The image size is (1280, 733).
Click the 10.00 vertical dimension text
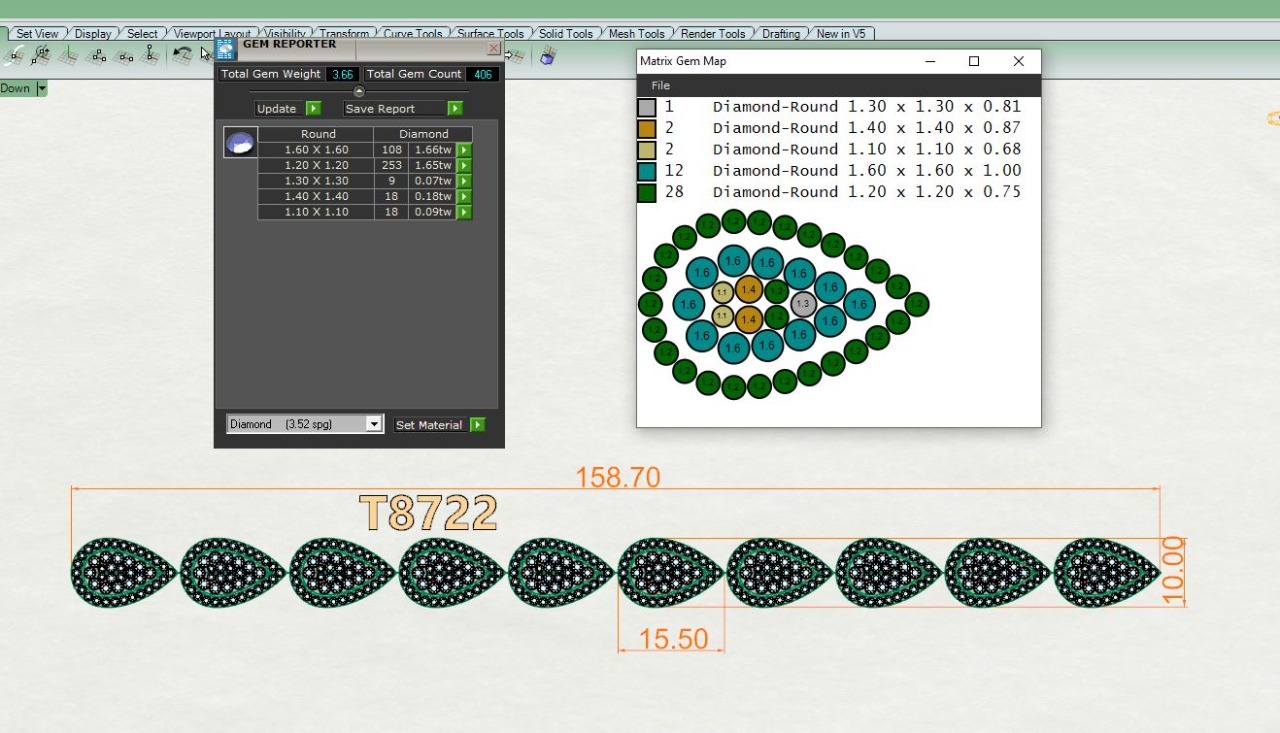(1173, 569)
